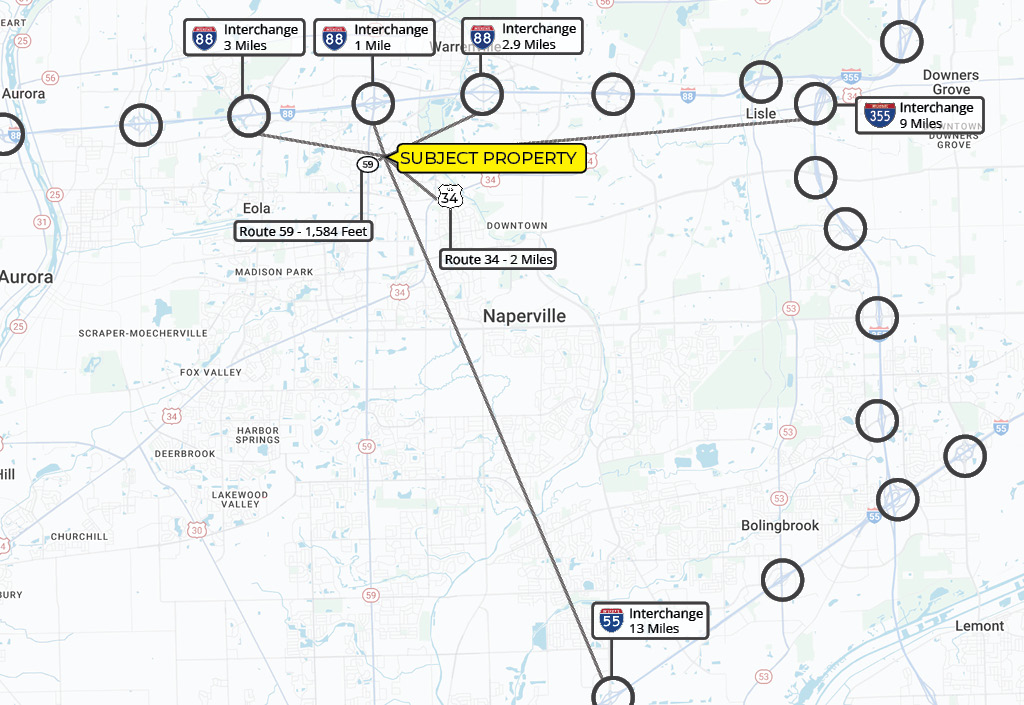The image size is (1024, 705).
Task: Select the interchange circle beneath the I-55 label
Action: 613,693
